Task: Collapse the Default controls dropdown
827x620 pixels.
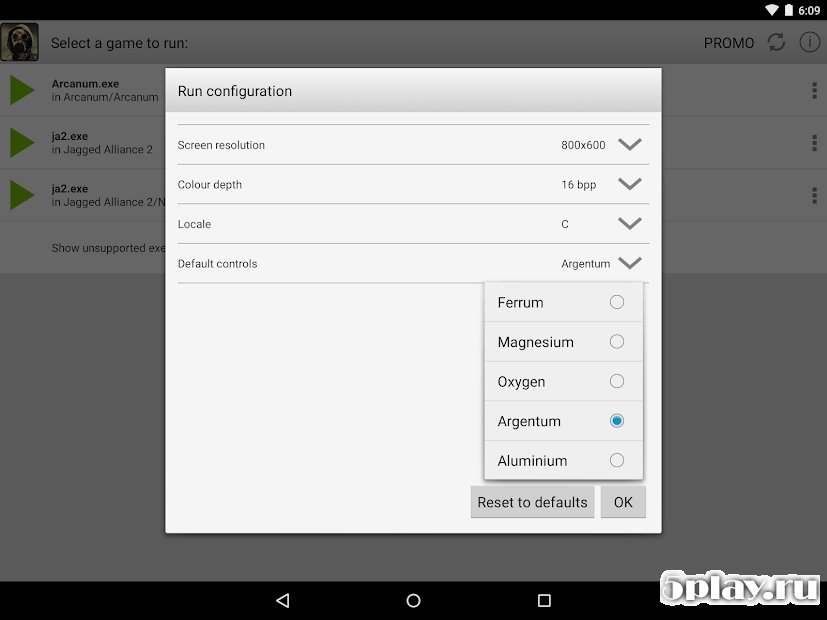Action: (629, 263)
